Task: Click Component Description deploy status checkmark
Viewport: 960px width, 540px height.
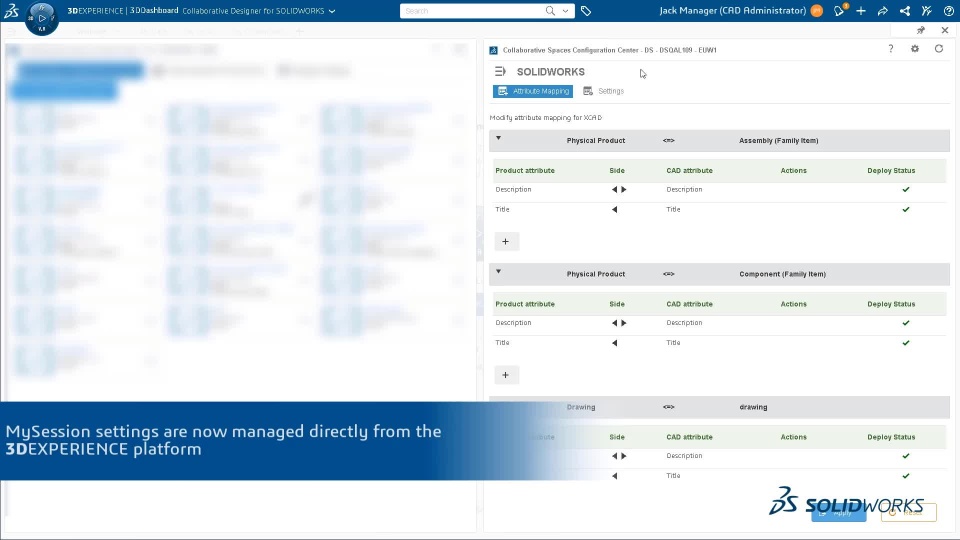Action: (x=906, y=323)
